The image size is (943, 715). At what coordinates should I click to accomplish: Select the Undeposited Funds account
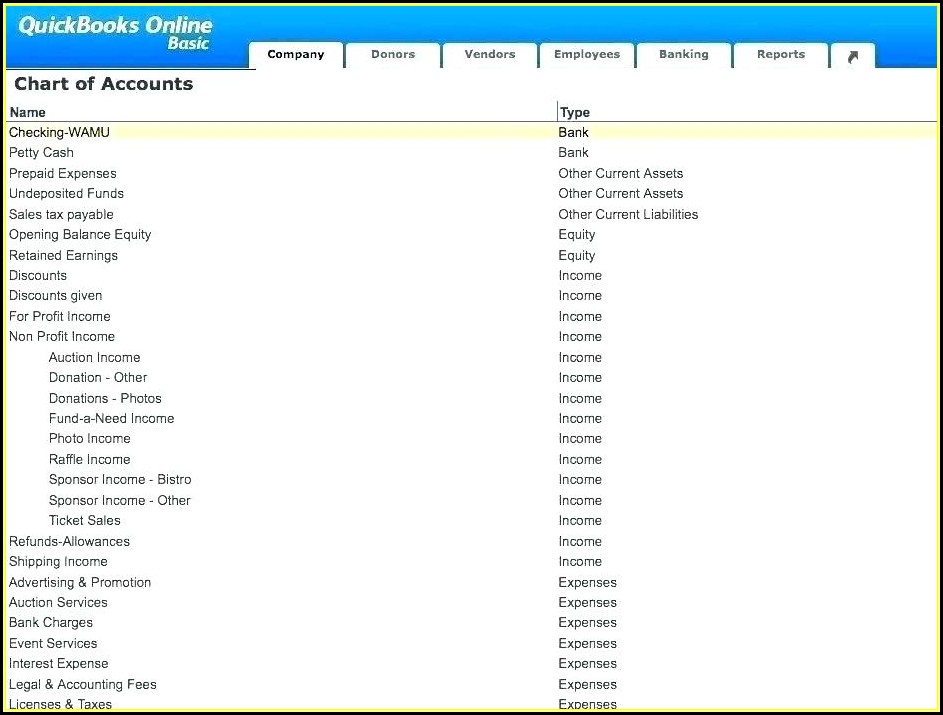pos(66,194)
